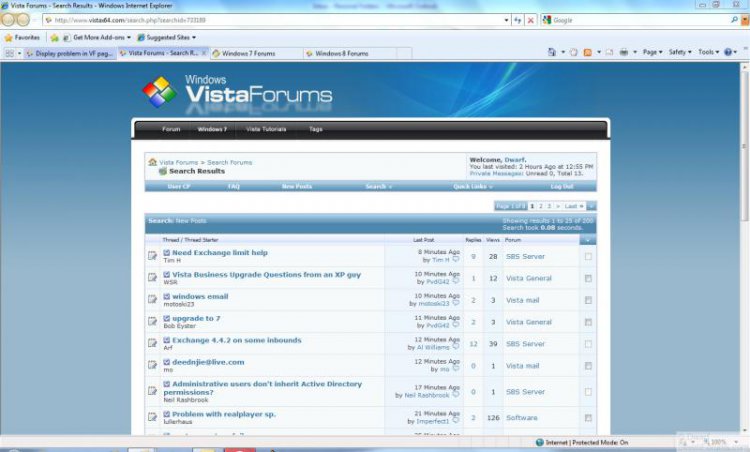Click the FAQ link in forum navbar
The width and height of the screenshot is (750, 452).
pyautogui.click(x=233, y=187)
